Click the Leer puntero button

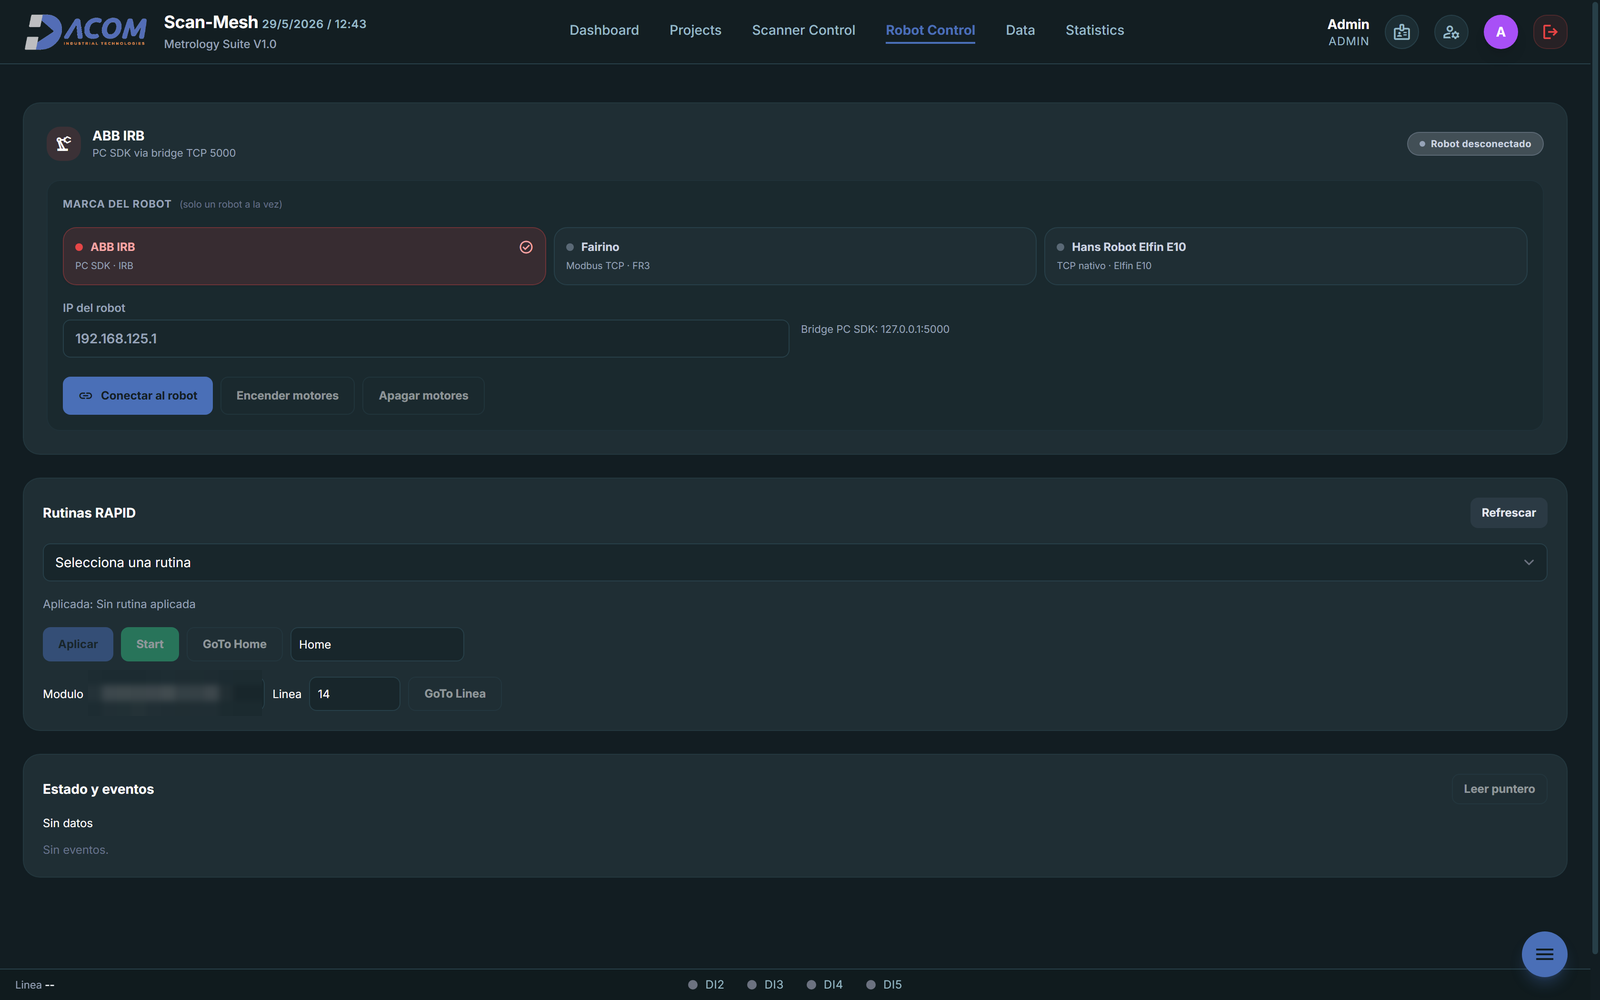pos(1499,789)
